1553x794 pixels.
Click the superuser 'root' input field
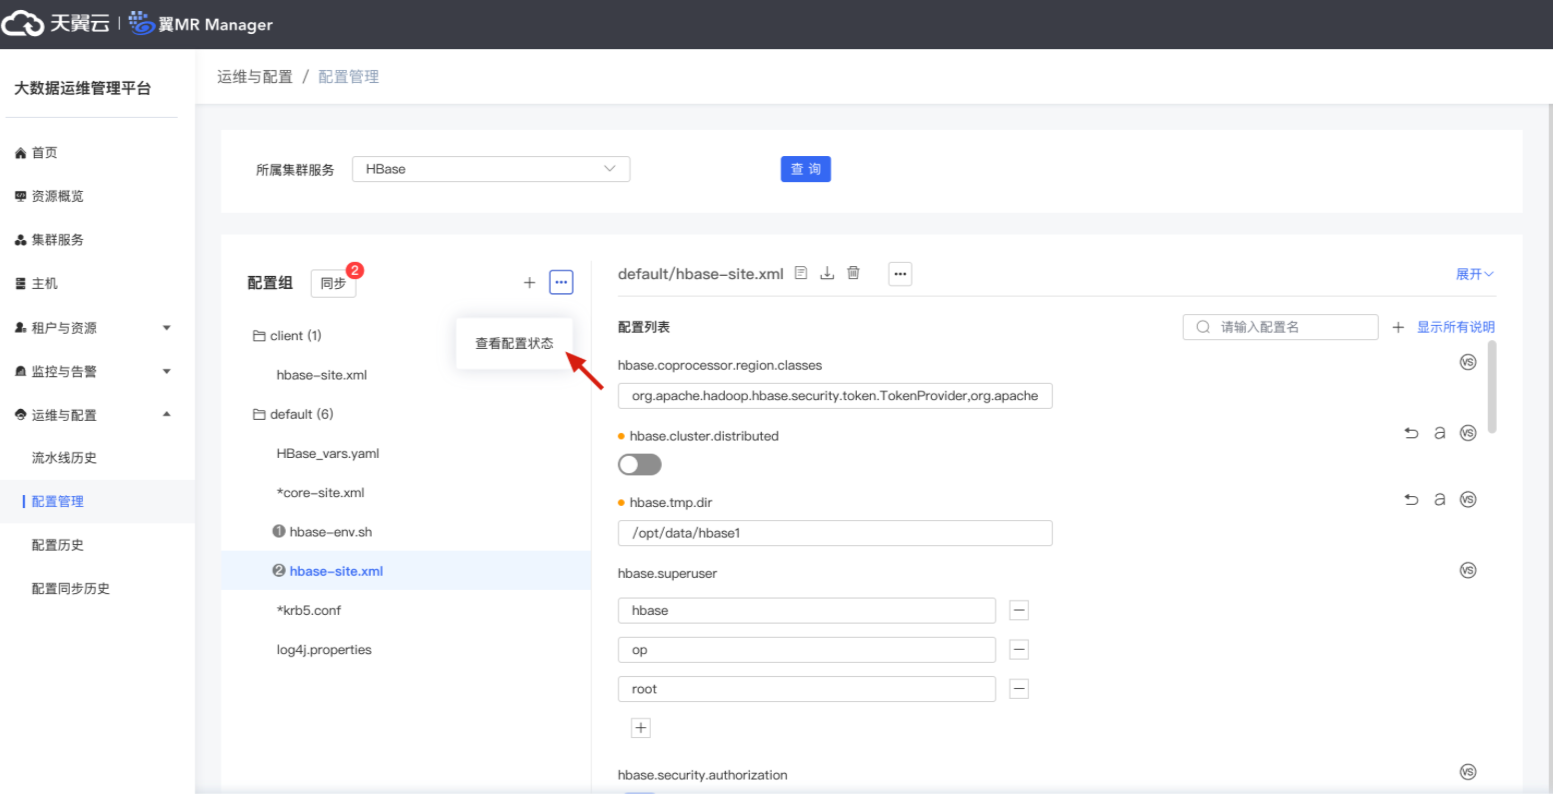click(807, 689)
